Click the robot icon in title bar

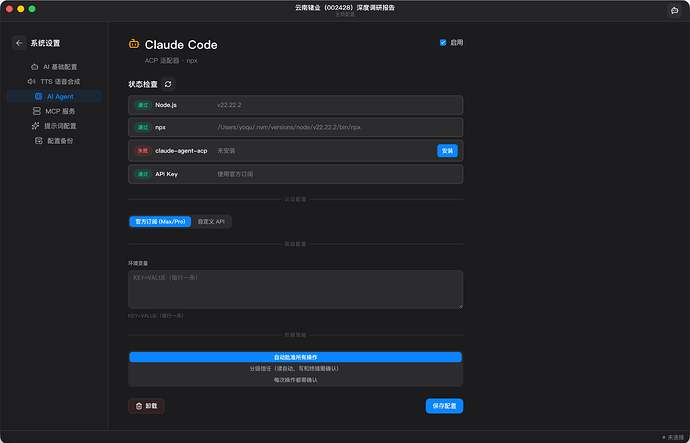click(x=674, y=10)
